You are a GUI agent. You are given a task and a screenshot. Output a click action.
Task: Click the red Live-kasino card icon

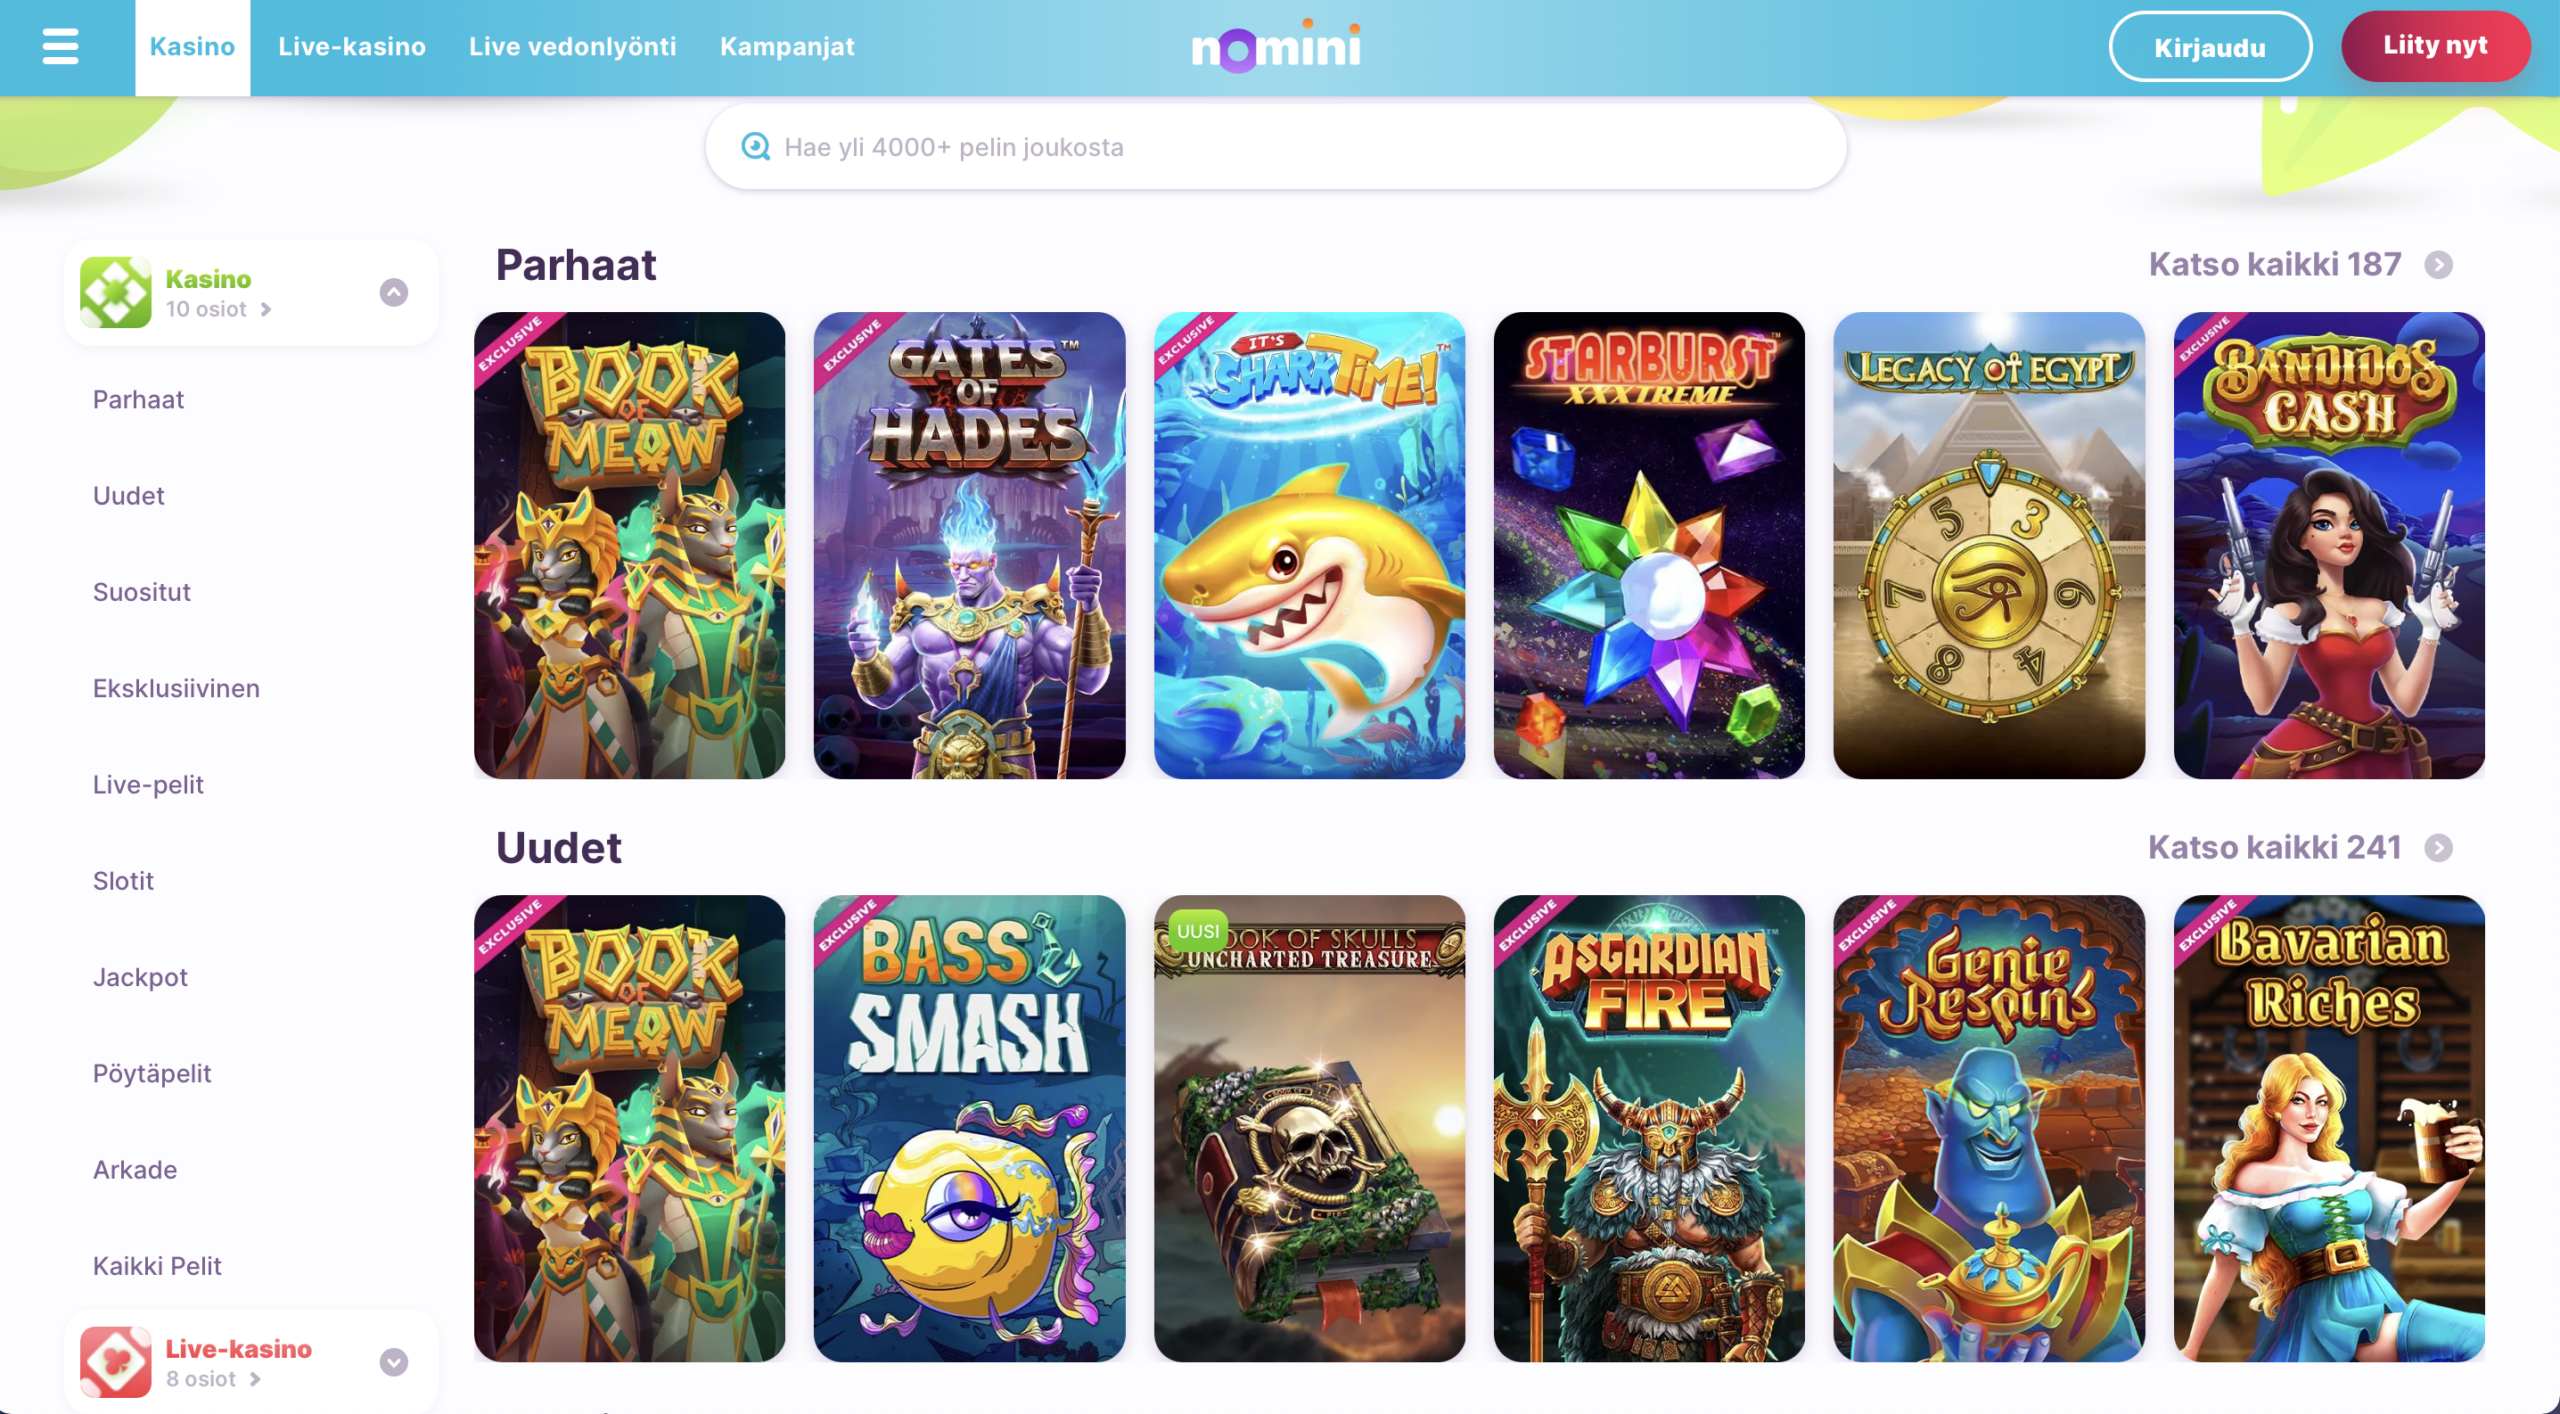[116, 1362]
